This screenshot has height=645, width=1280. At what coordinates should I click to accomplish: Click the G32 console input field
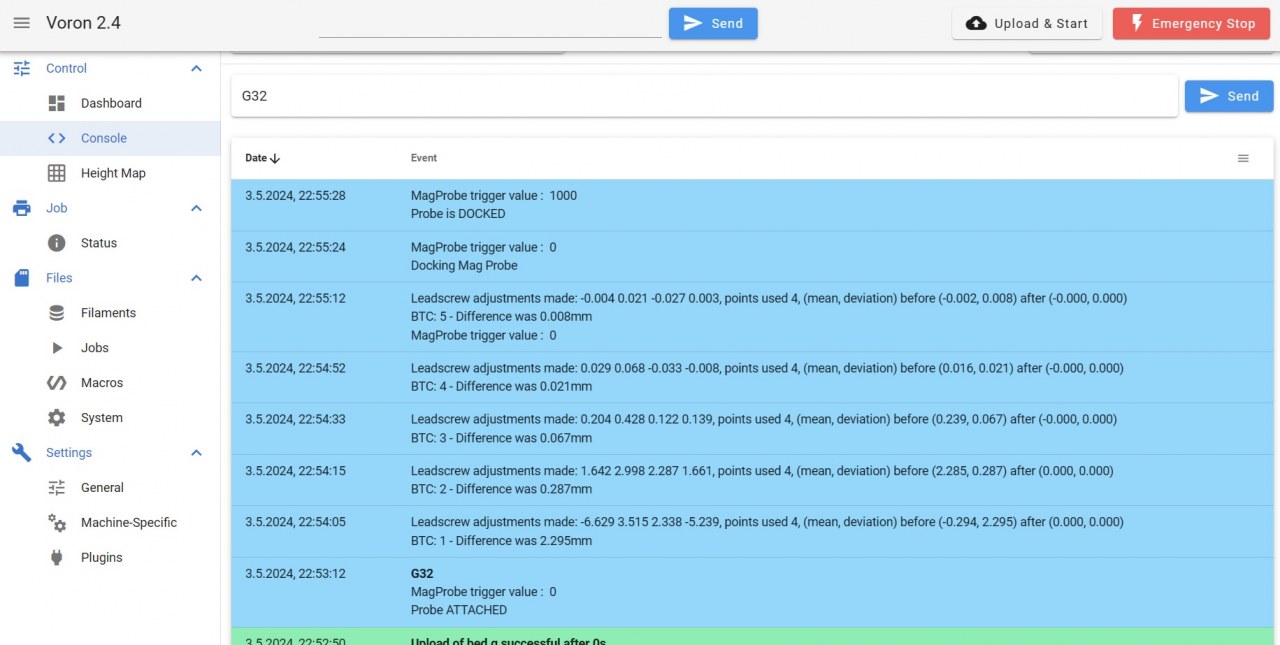pos(704,96)
